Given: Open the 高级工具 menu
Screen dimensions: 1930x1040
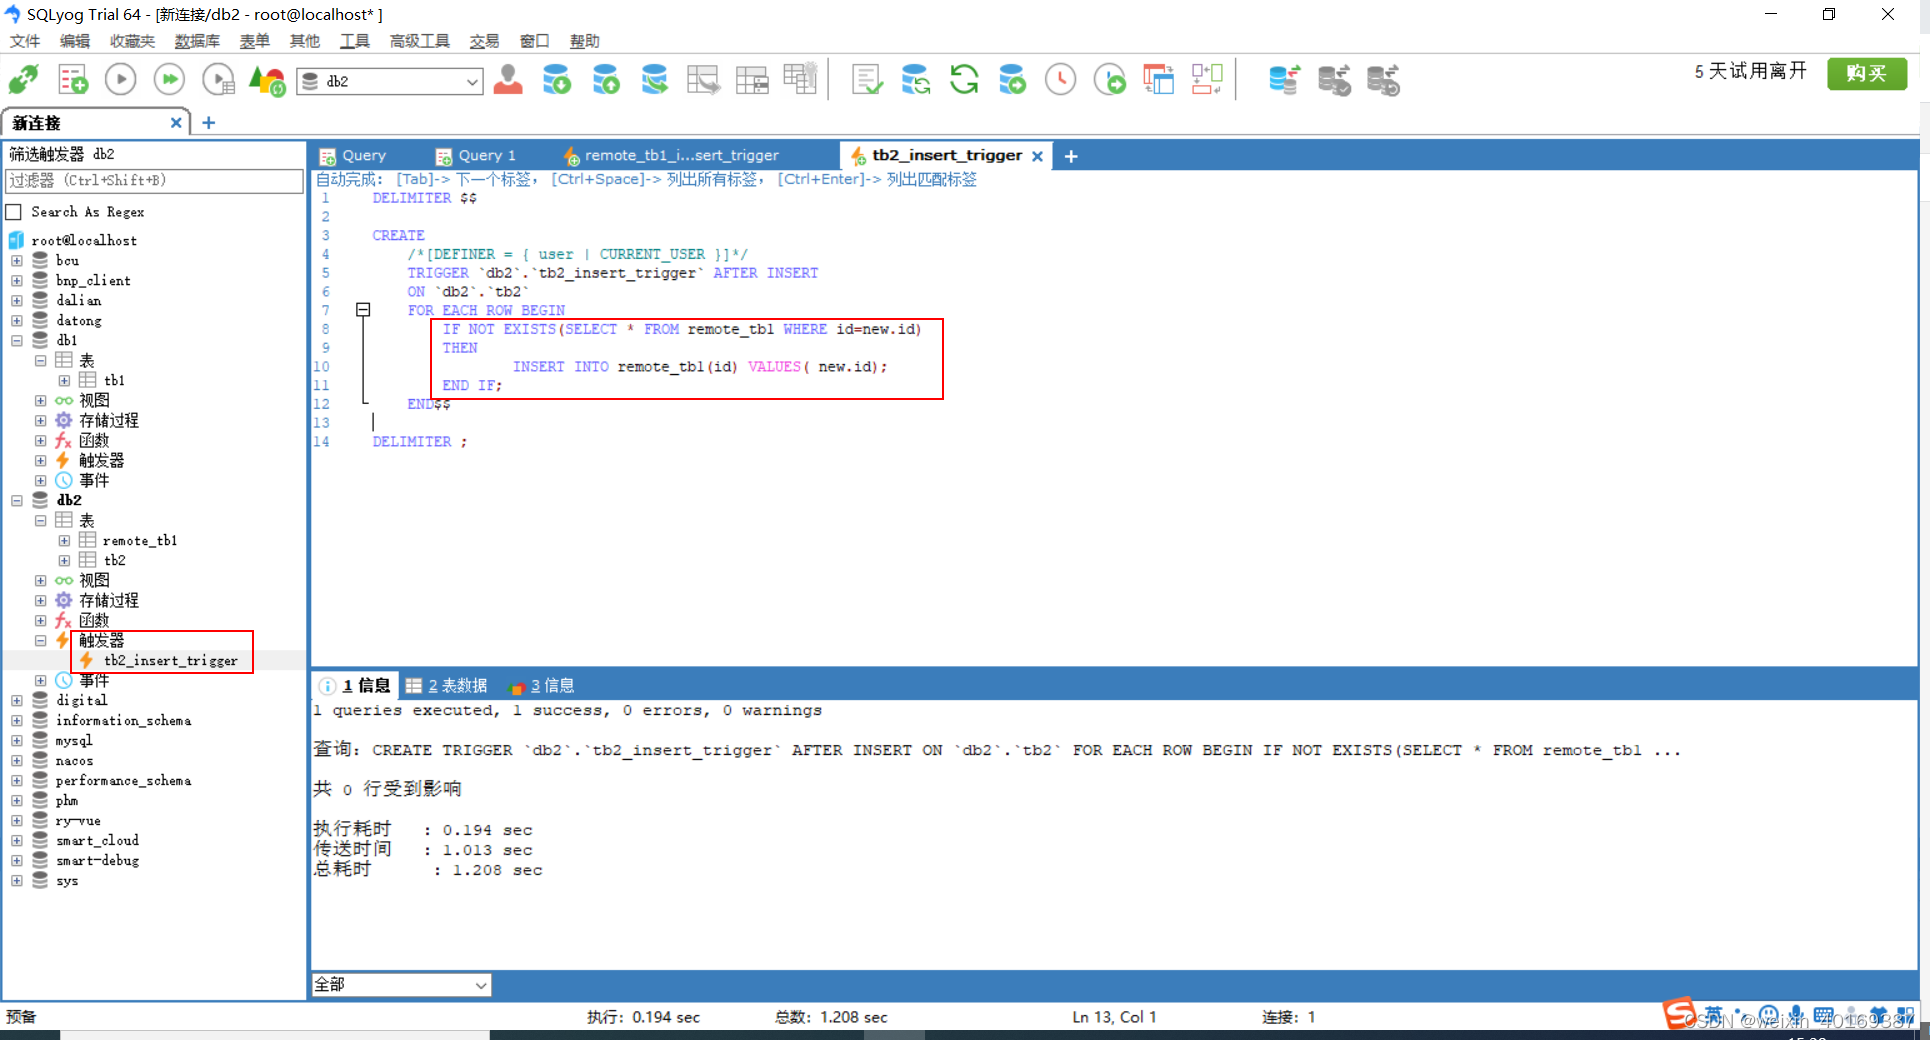Looking at the screenshot, I should (418, 41).
